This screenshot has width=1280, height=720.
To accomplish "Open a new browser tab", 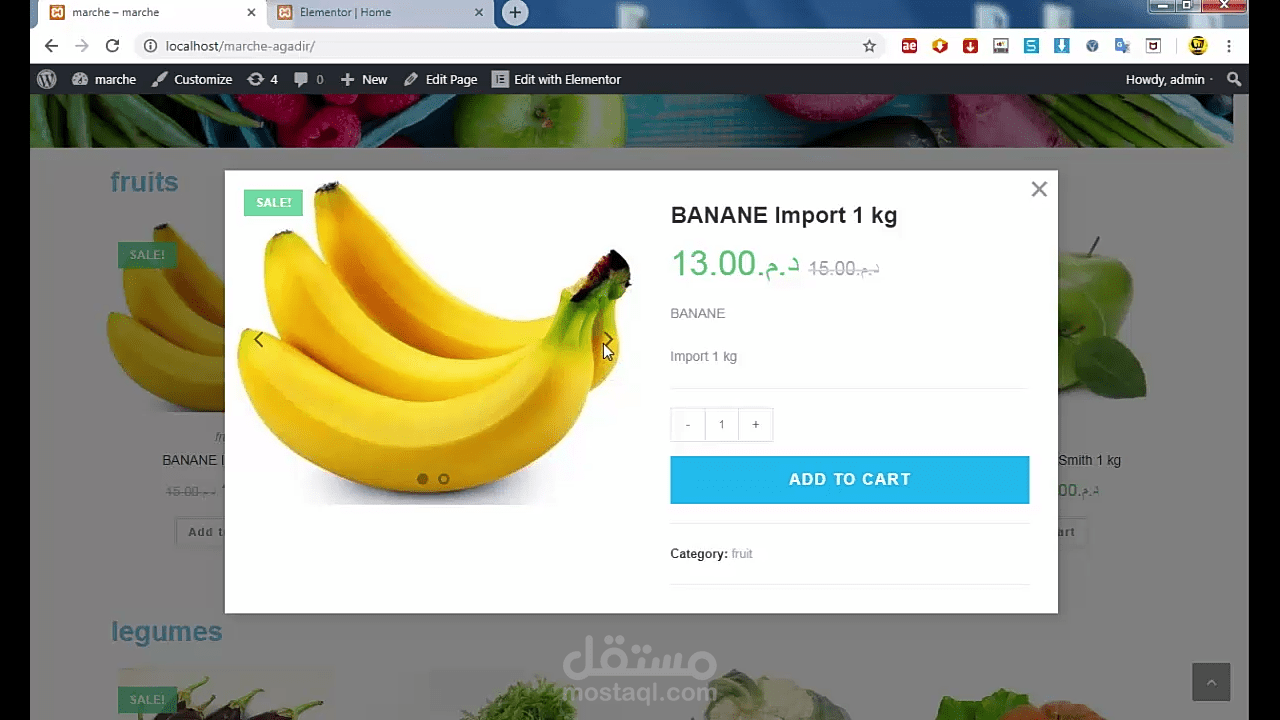I will [x=514, y=13].
